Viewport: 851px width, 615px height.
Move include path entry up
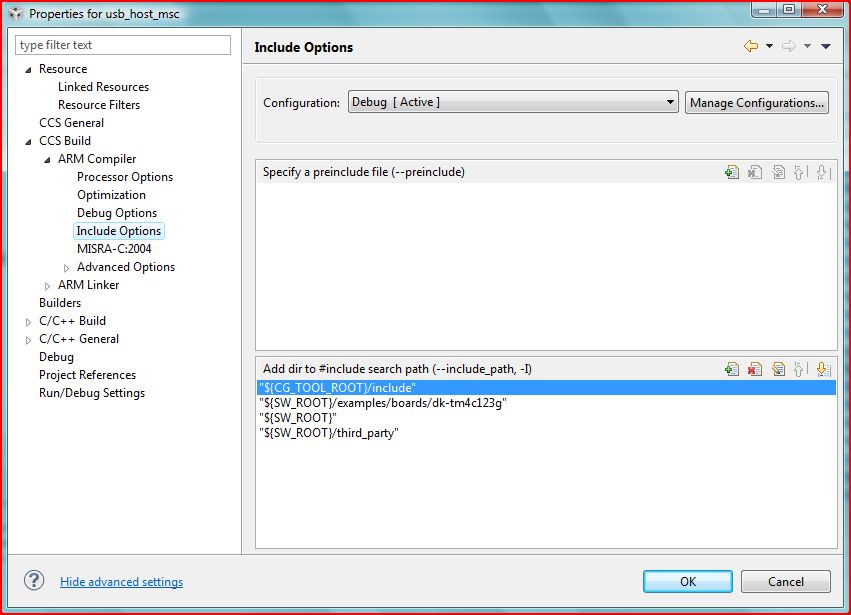coord(800,369)
